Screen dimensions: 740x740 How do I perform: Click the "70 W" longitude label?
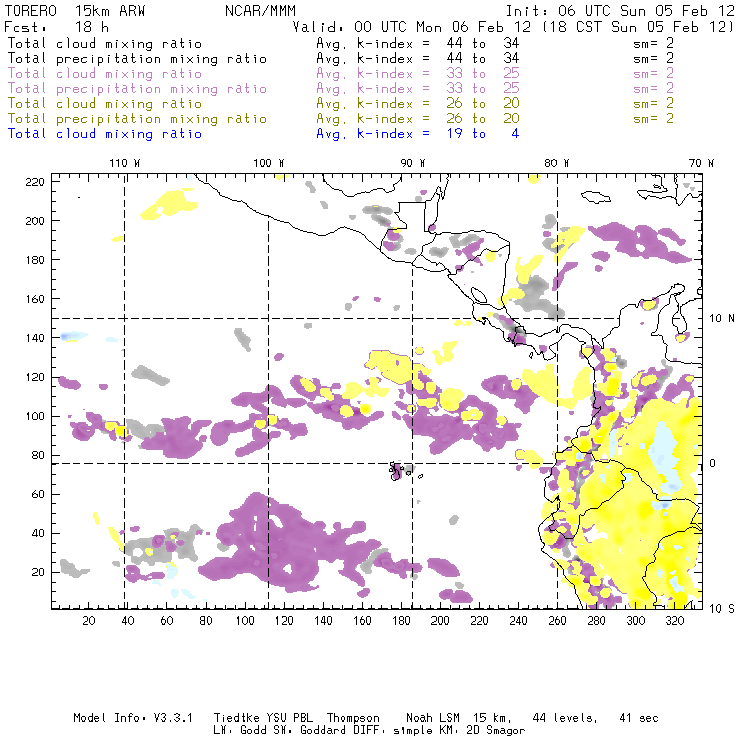[701, 163]
